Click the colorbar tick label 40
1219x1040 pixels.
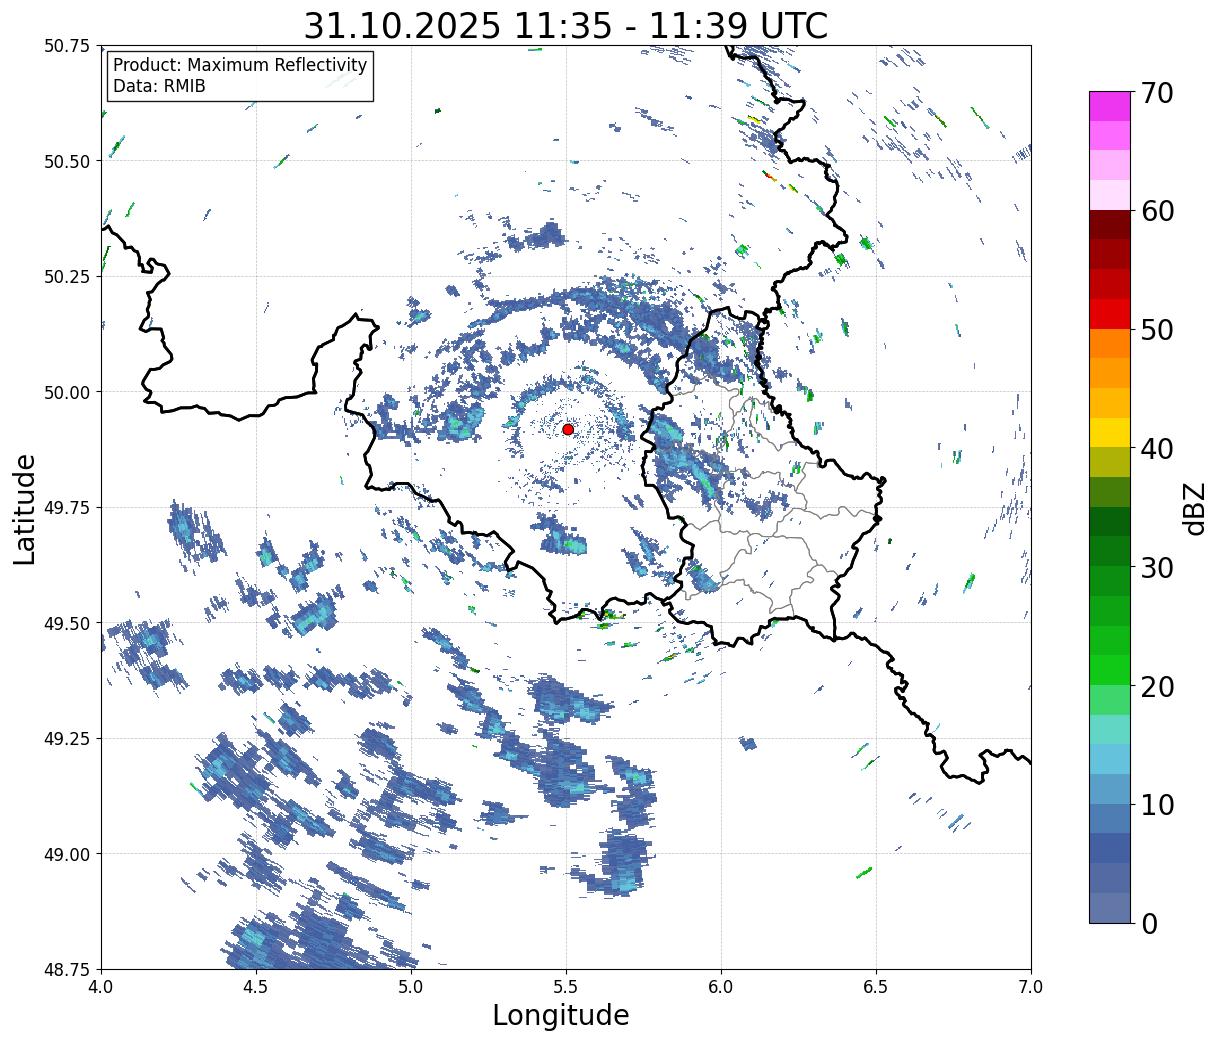(x=1157, y=449)
